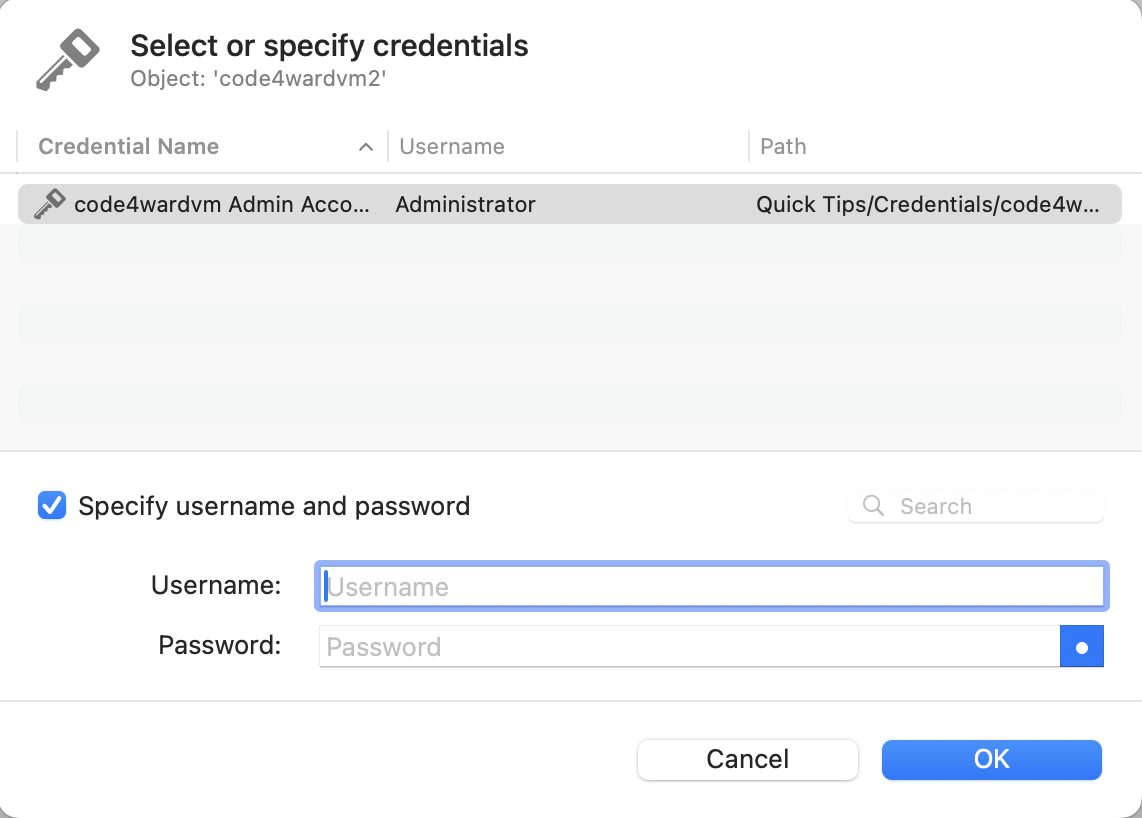Viewport: 1142px width, 818px height.
Task: Select the code4wardvm Admin Account credential row
Action: (x=570, y=204)
